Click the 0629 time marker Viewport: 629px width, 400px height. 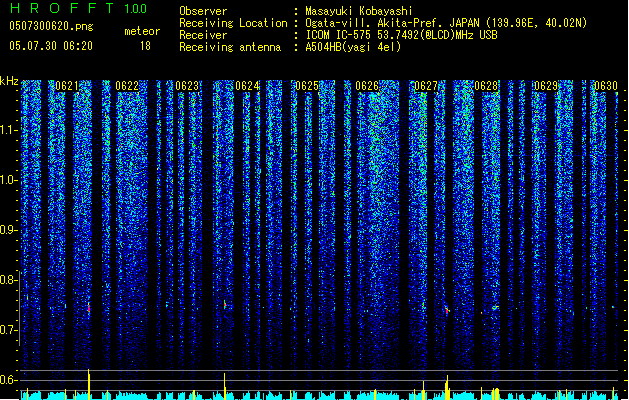[x=546, y=86]
